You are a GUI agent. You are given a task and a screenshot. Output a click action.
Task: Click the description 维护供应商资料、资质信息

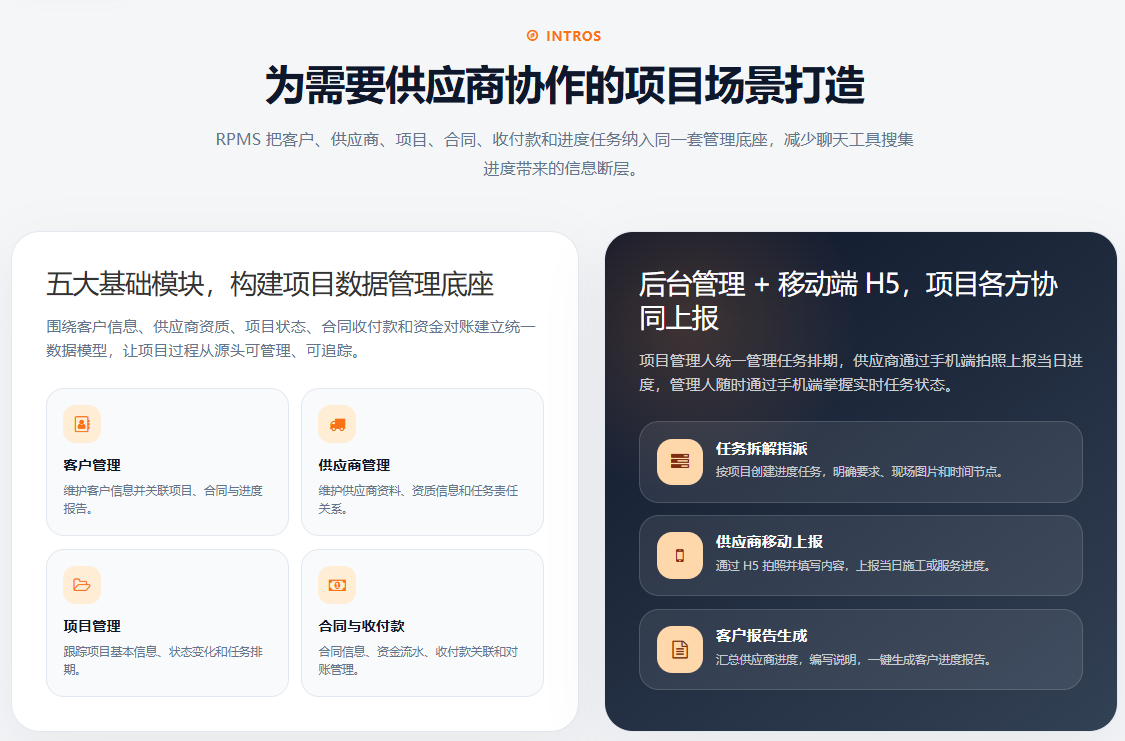(418, 499)
